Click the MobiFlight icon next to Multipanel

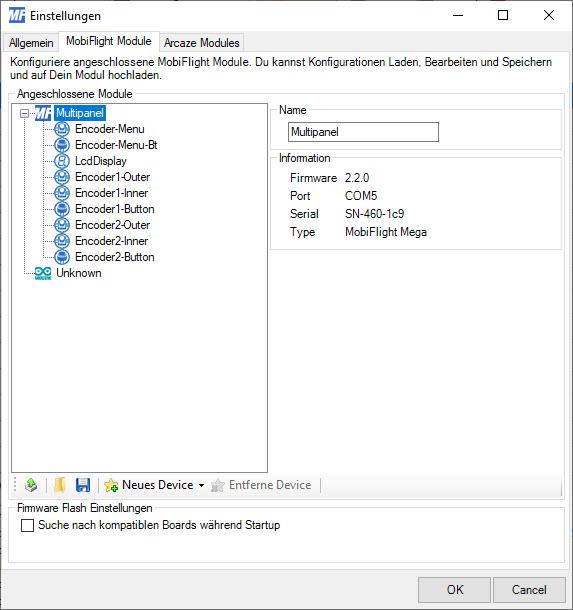(43, 113)
